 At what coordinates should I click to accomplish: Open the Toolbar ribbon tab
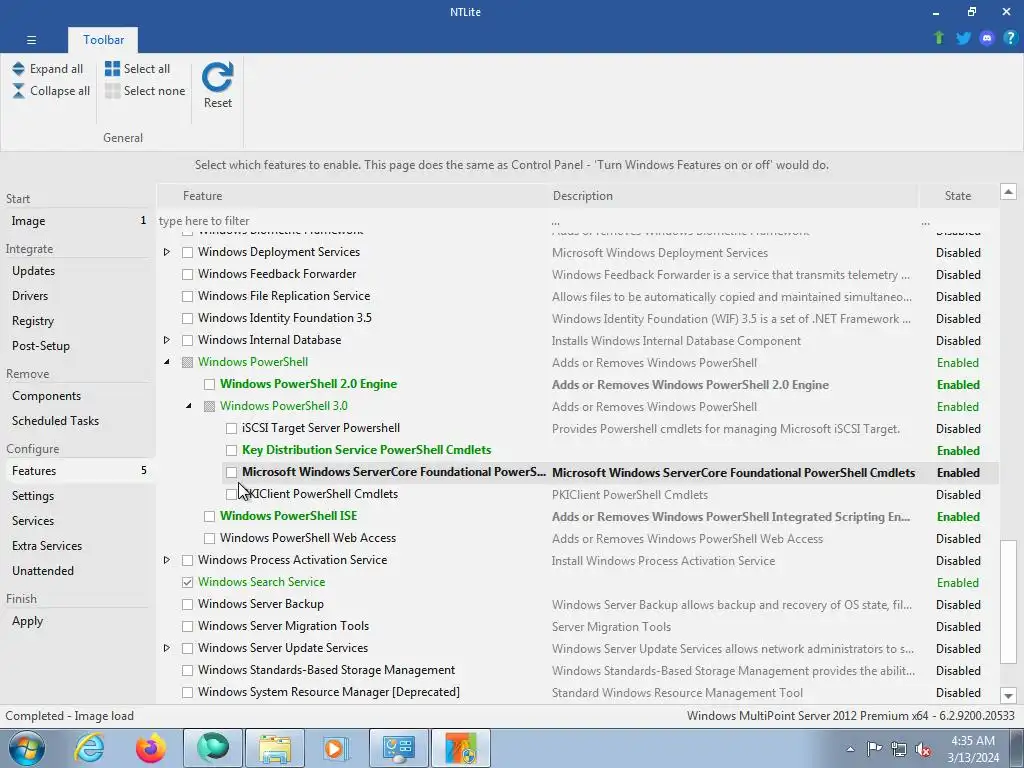103,40
